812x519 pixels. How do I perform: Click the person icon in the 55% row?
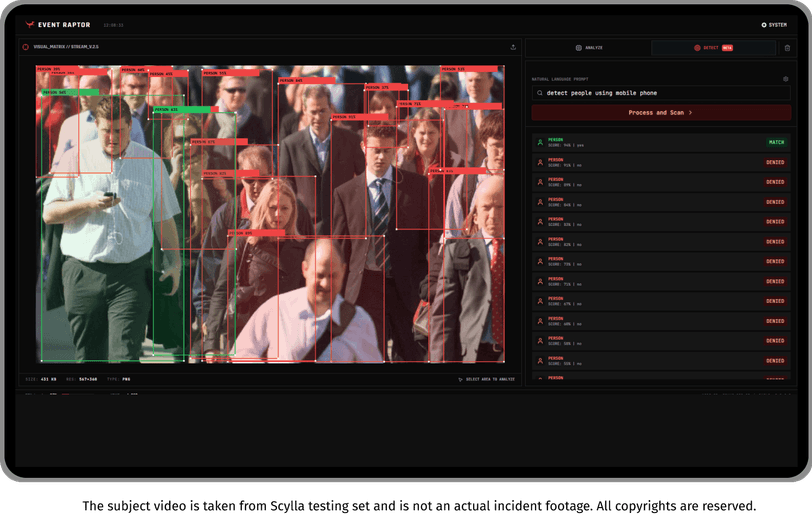540,361
